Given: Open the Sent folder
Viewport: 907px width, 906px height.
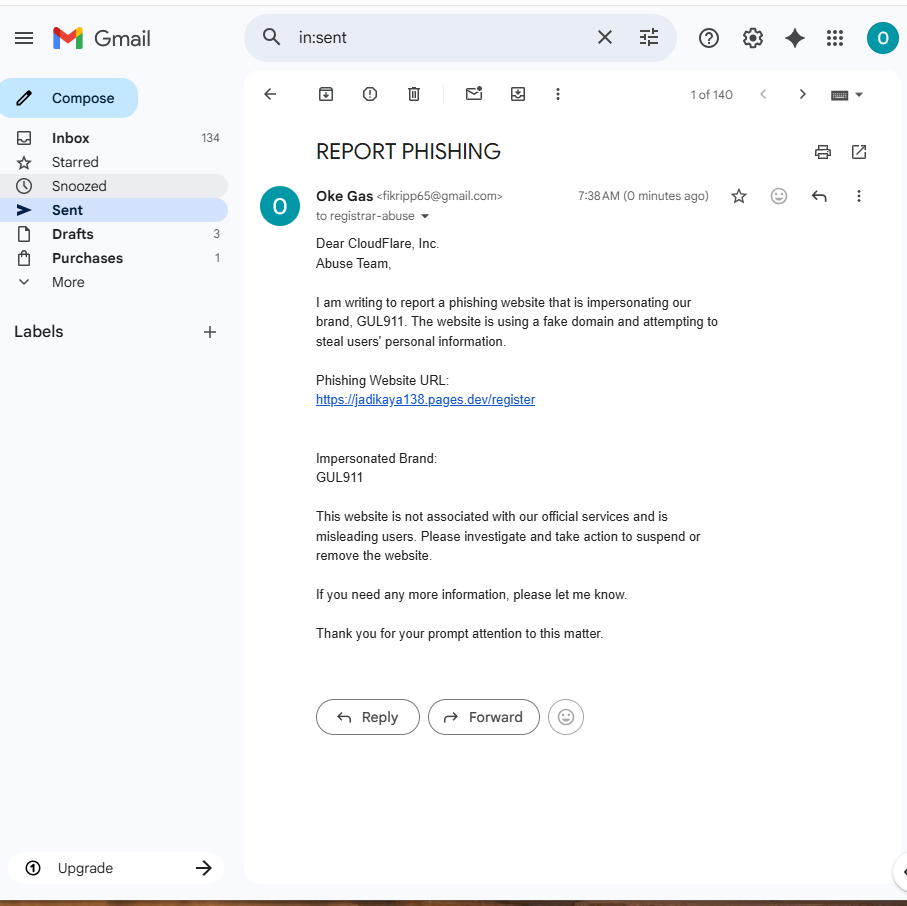Looking at the screenshot, I should [114, 210].
